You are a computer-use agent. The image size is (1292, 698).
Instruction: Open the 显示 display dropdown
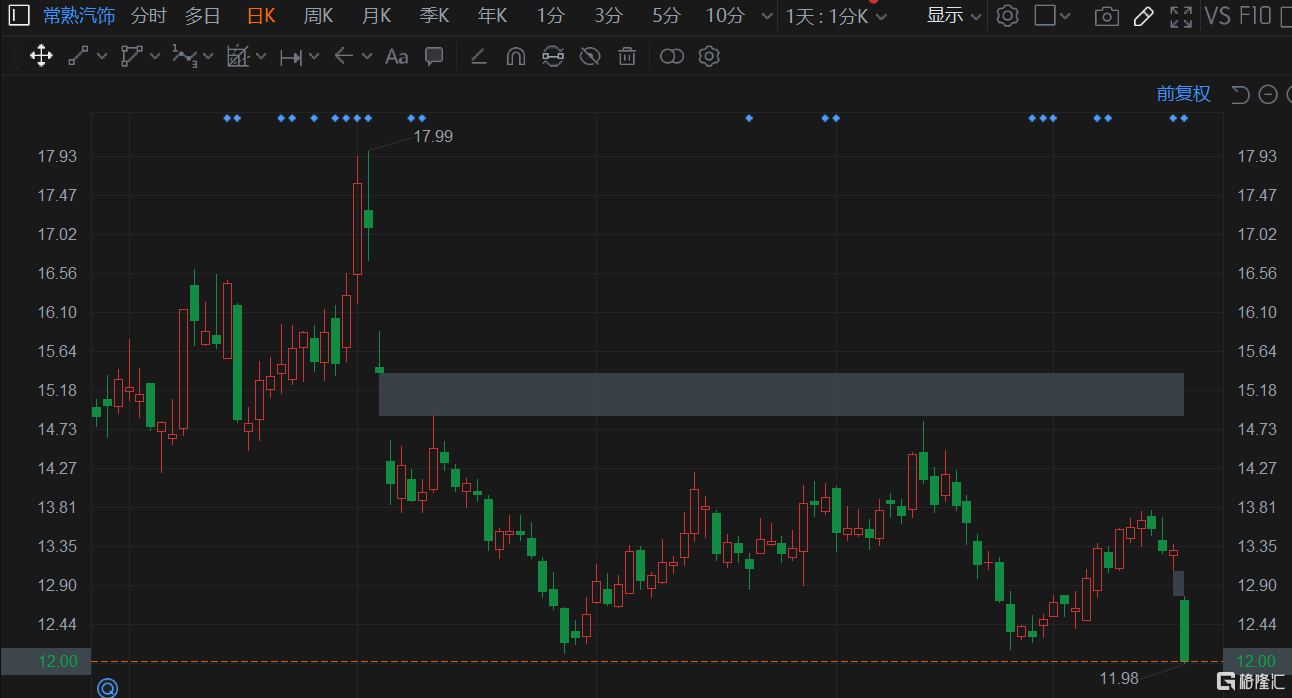(954, 15)
